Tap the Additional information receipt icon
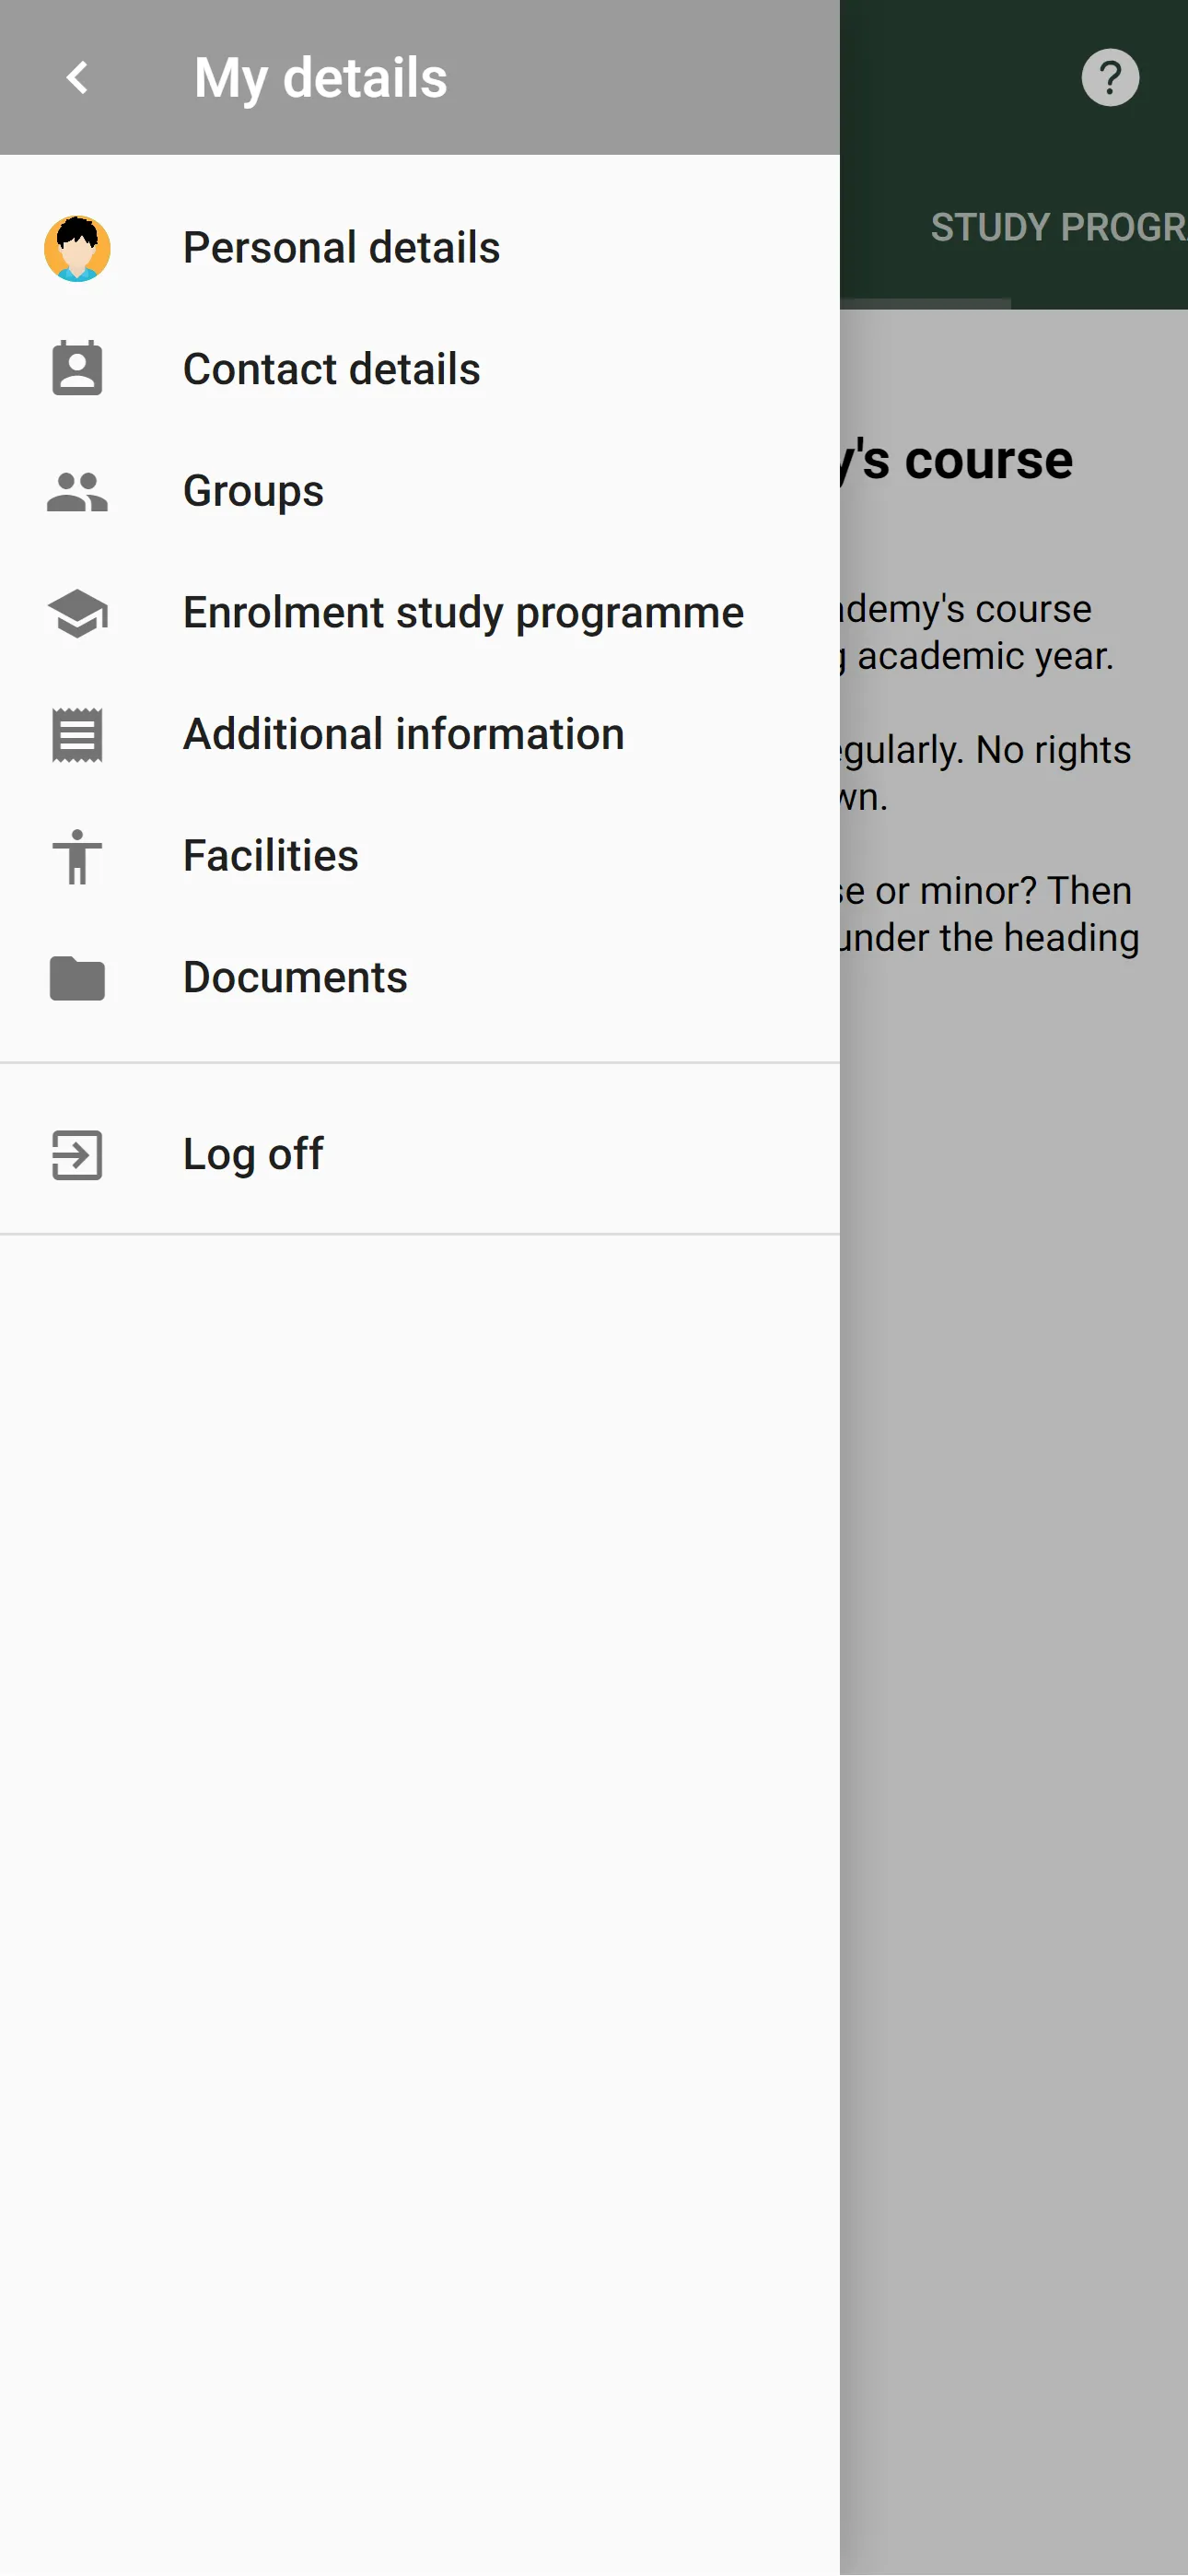The width and height of the screenshot is (1188, 2576). pos(77,735)
